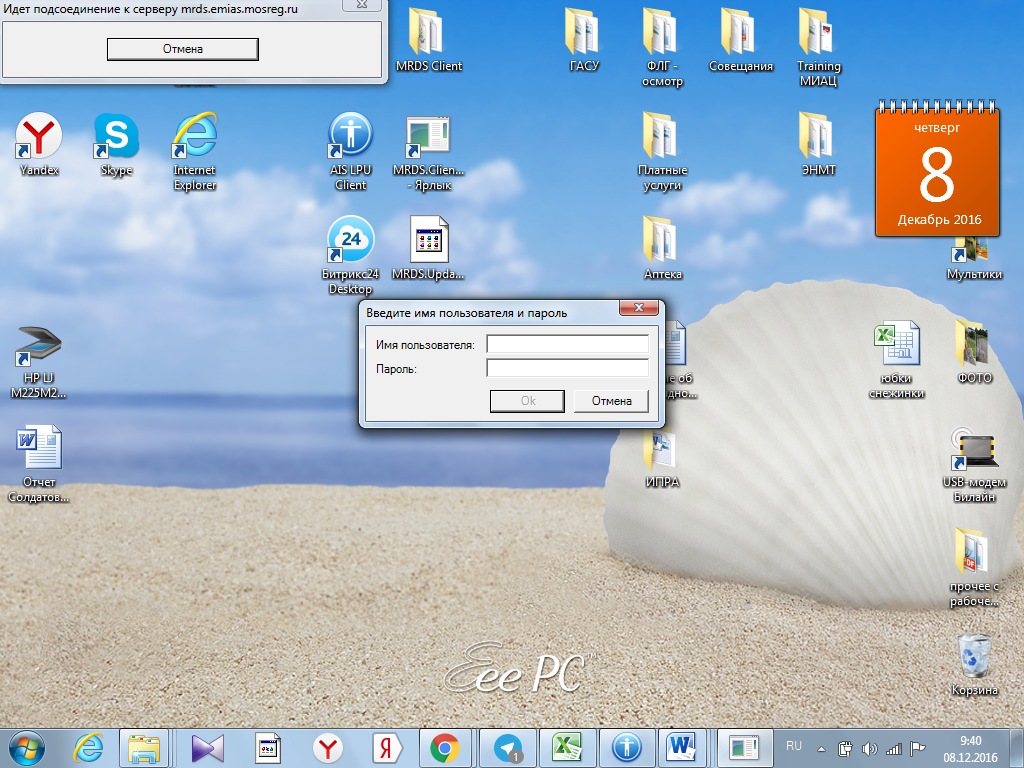The width and height of the screenshot is (1024, 768).
Task: Click the Имя пользователя input field
Action: pyautogui.click(x=568, y=344)
